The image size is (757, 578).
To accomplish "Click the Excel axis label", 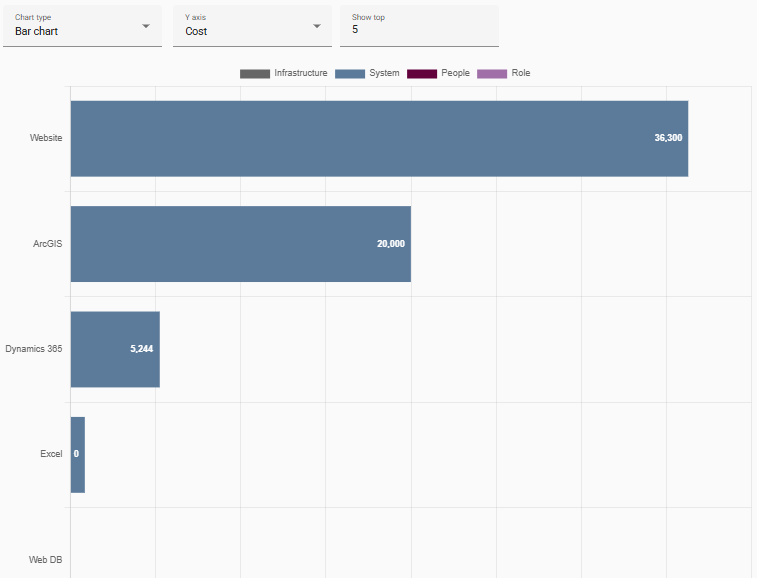I will click(x=51, y=454).
